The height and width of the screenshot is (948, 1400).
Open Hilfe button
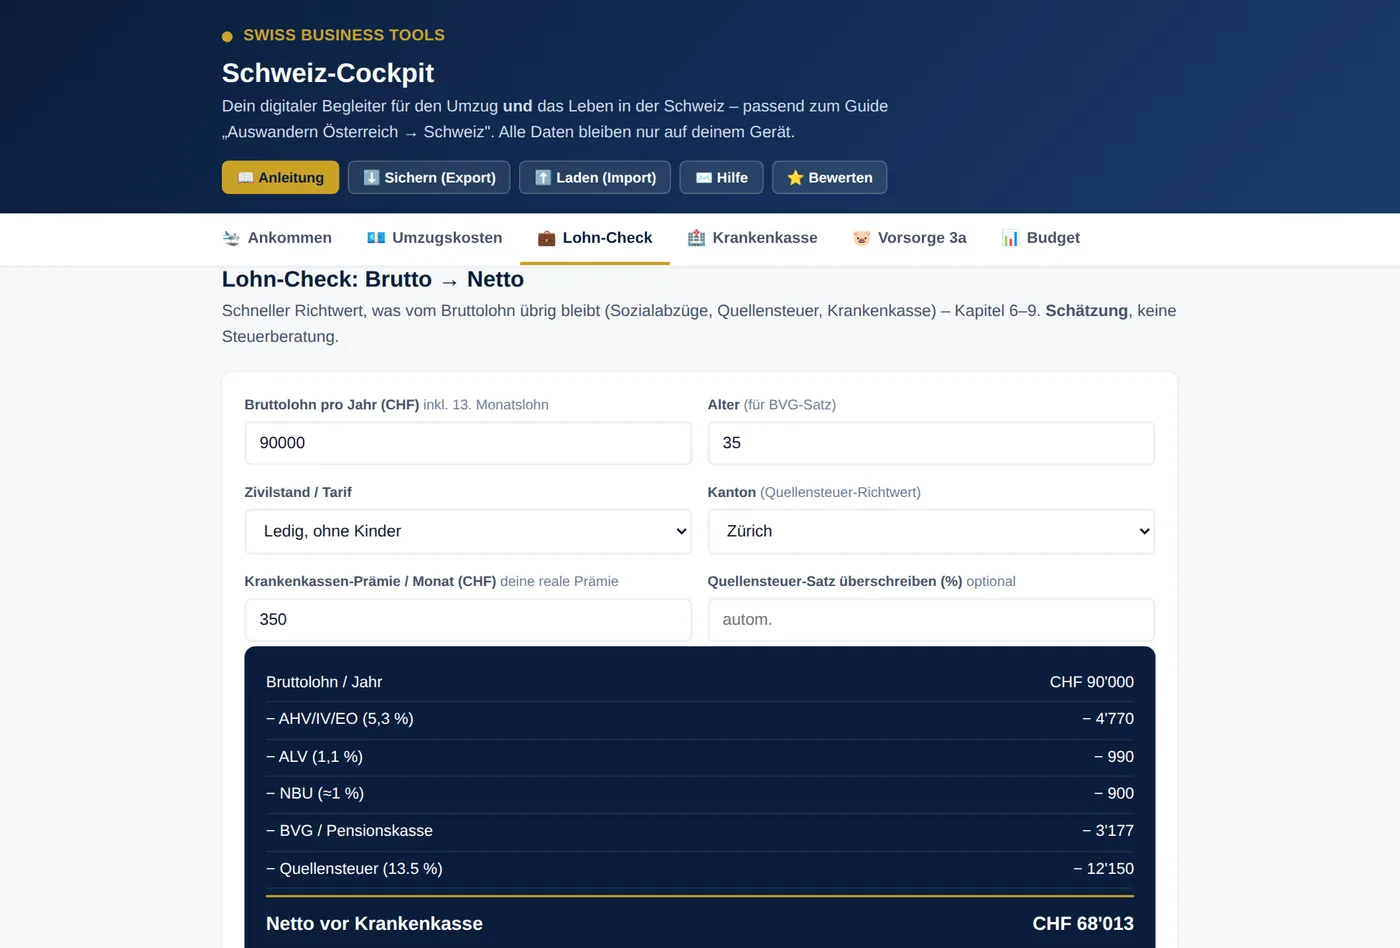(722, 177)
